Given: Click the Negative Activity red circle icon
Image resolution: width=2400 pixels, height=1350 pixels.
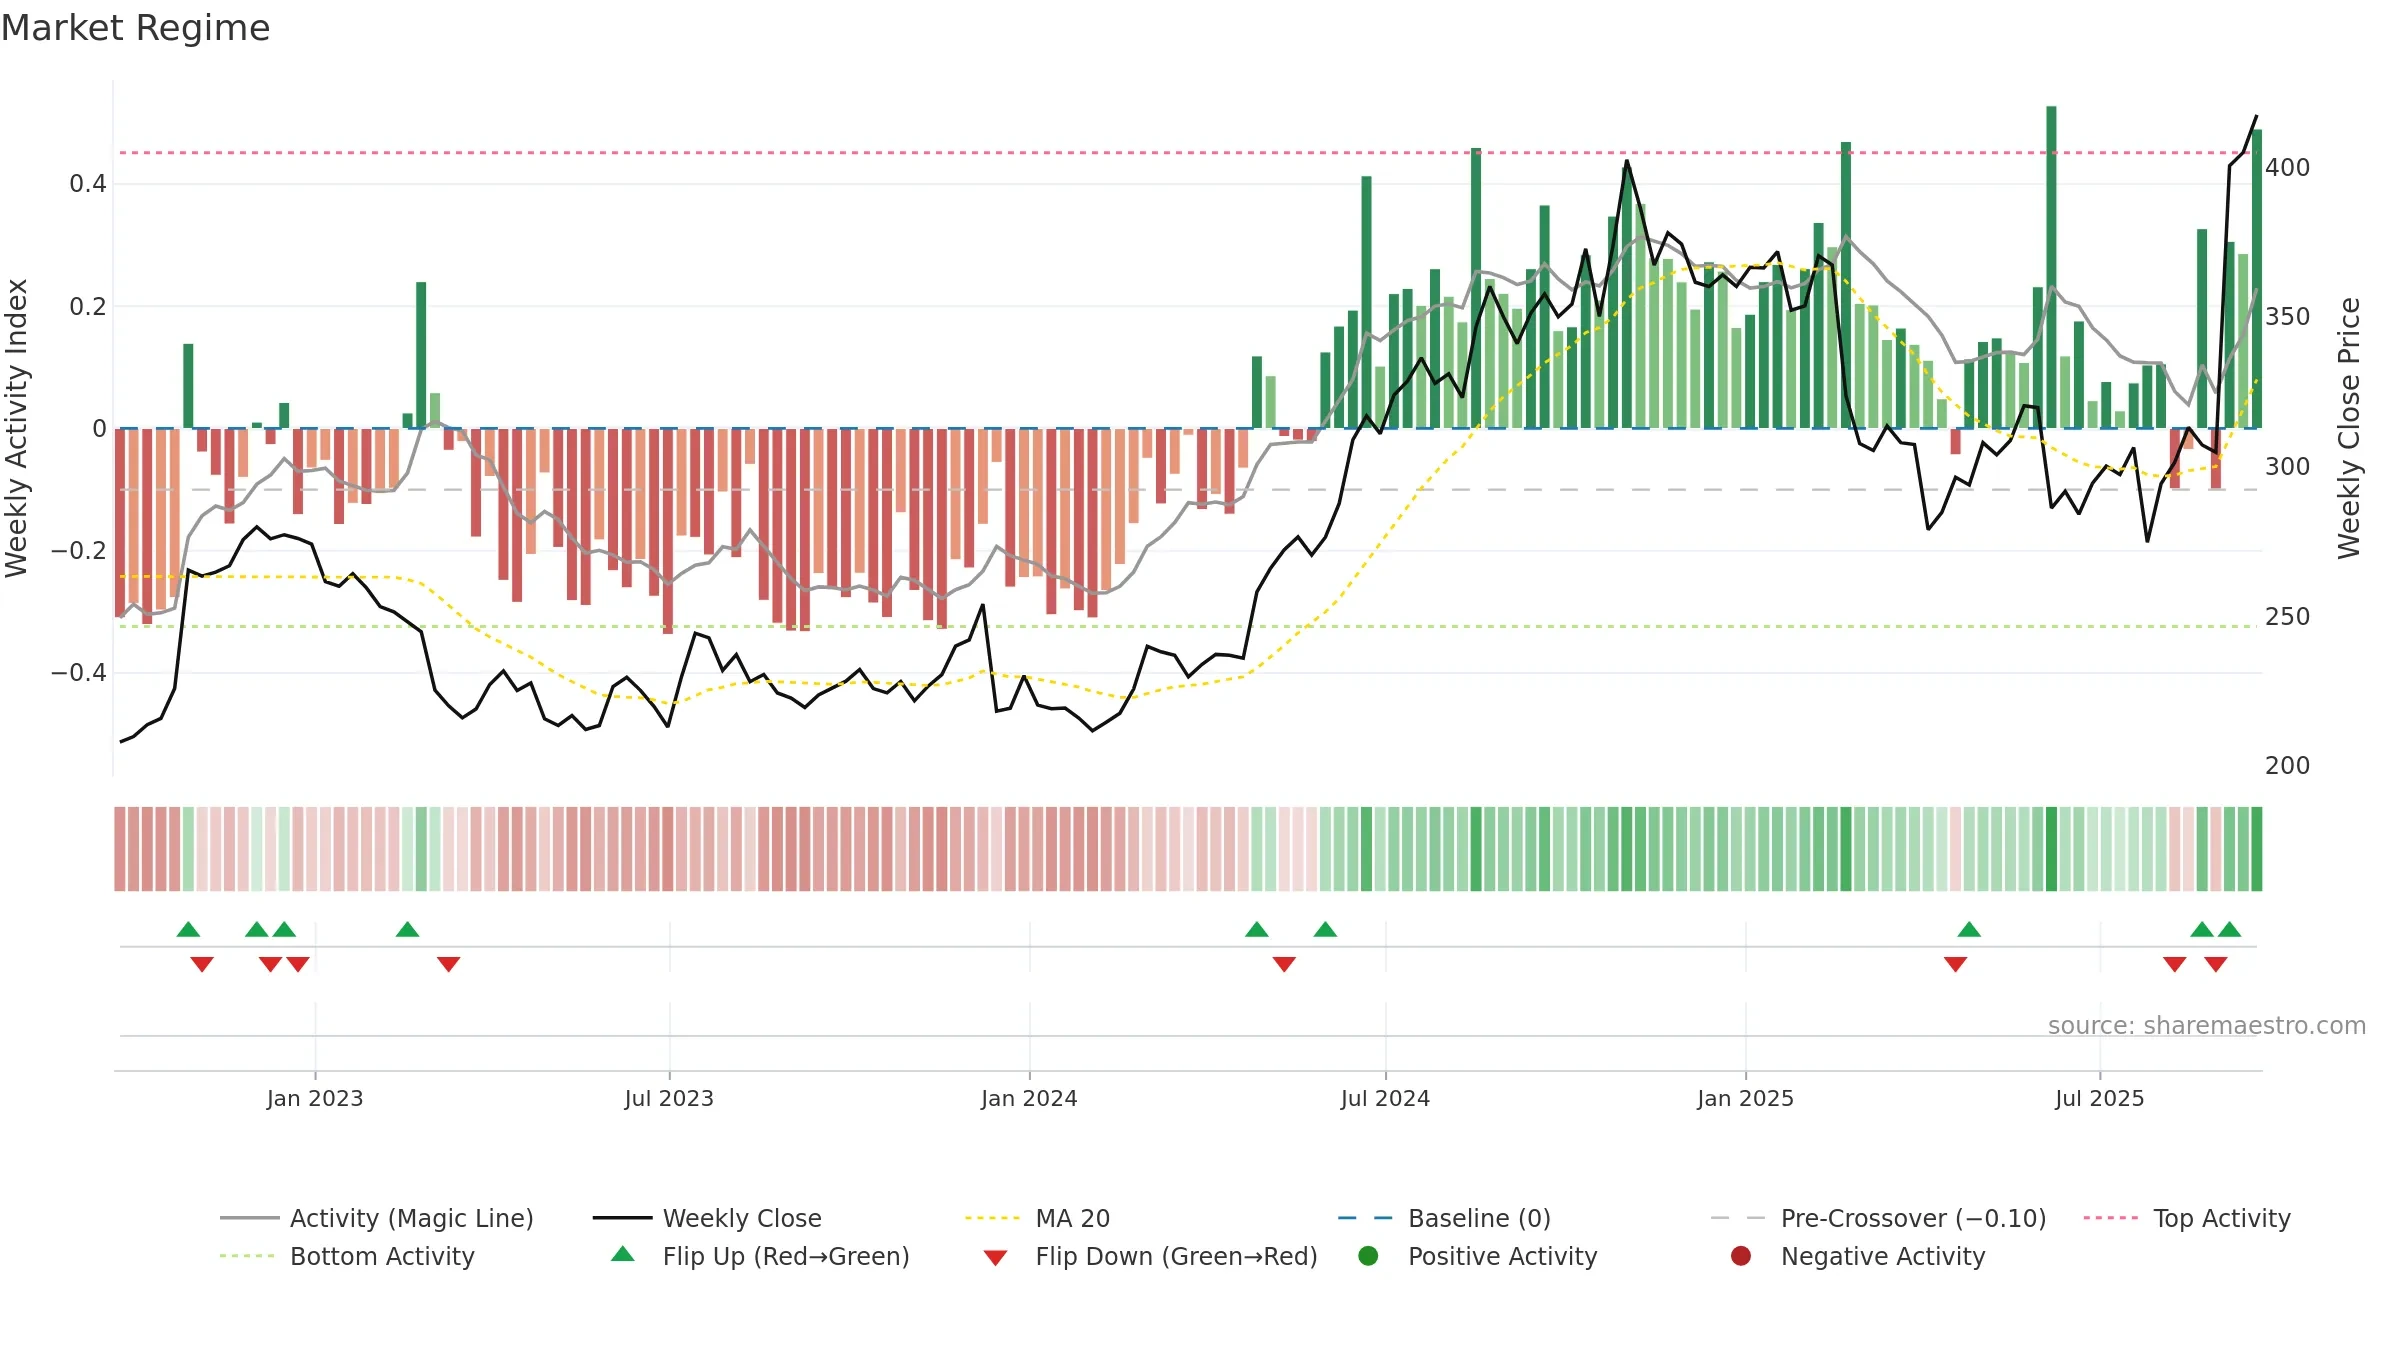Looking at the screenshot, I should [1741, 1256].
